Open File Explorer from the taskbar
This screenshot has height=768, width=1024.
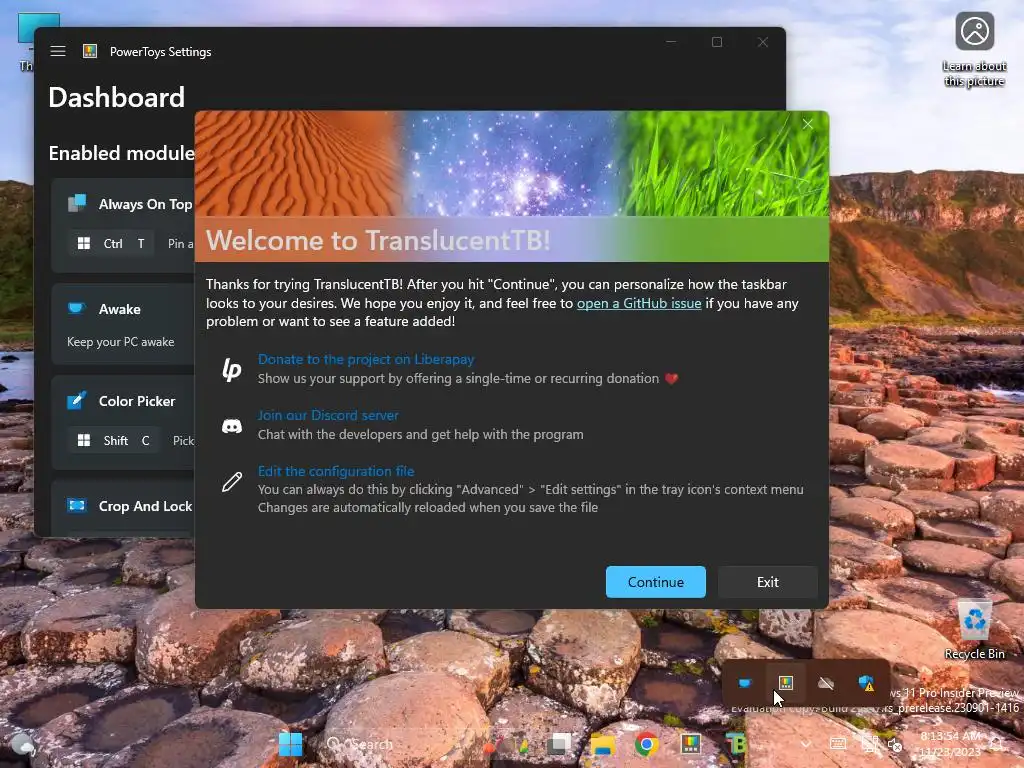click(x=603, y=744)
